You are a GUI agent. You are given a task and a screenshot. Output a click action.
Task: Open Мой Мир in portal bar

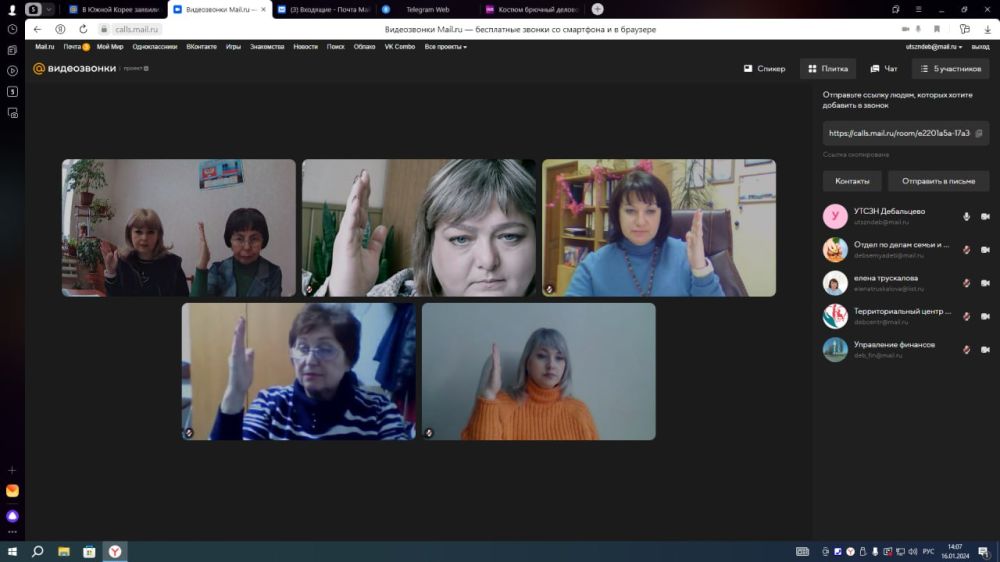pyautogui.click(x=110, y=47)
